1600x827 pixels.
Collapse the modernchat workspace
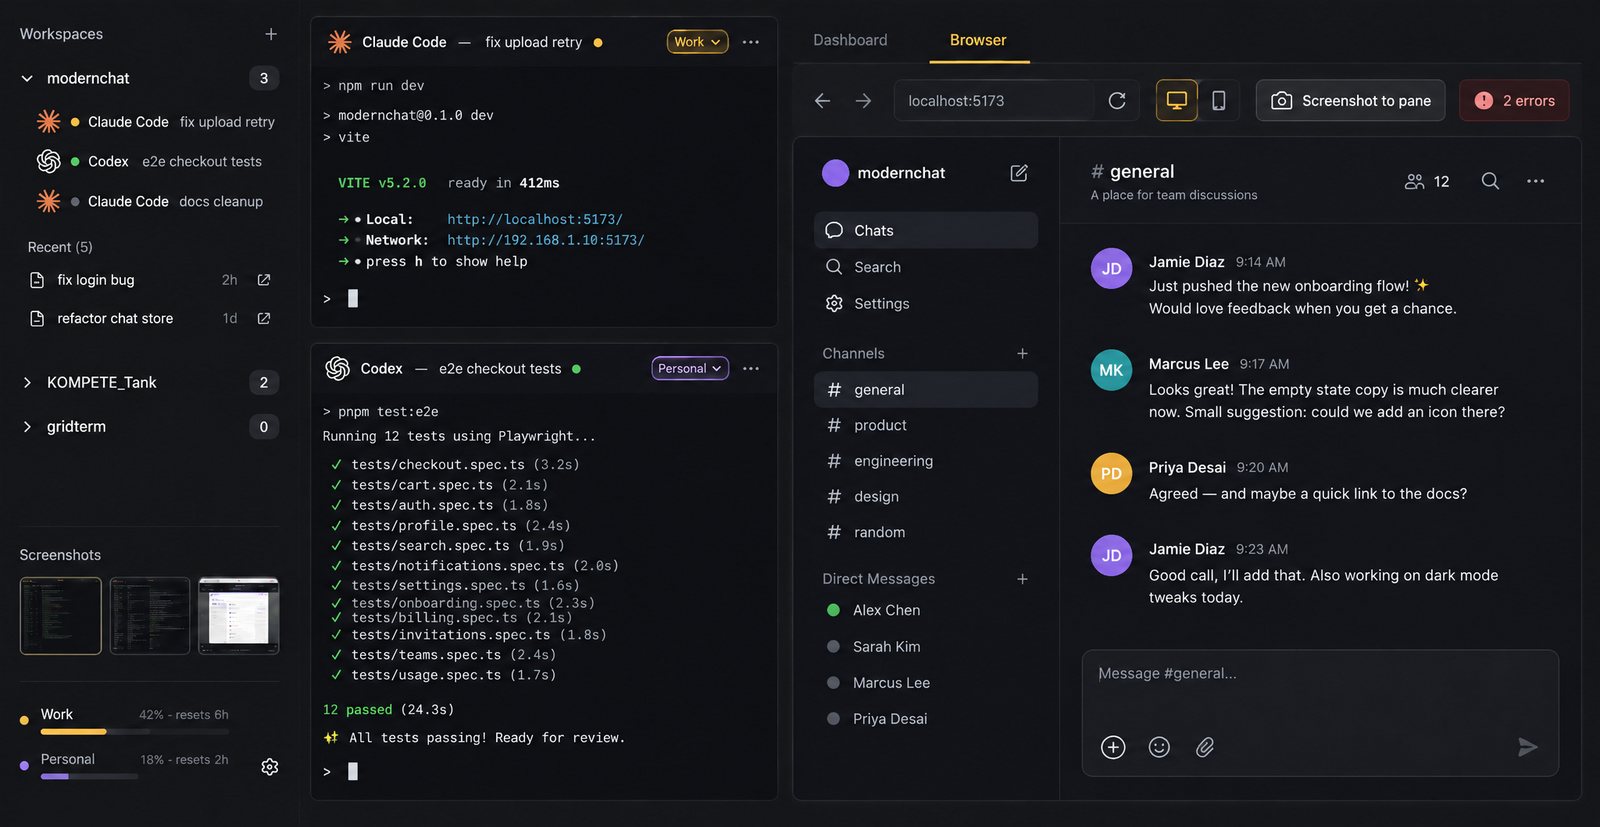pos(27,78)
